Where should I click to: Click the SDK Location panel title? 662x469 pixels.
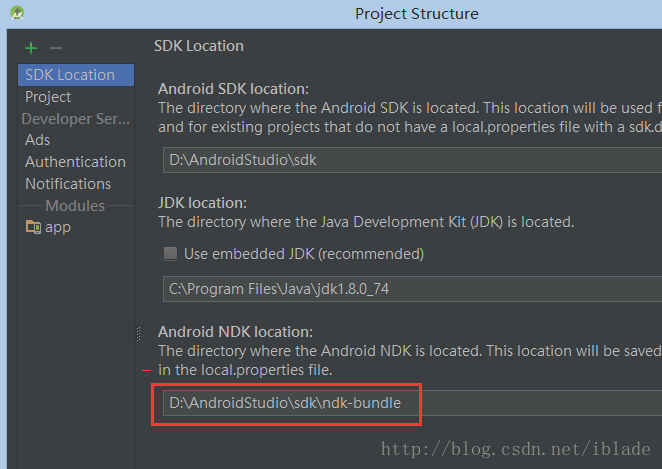click(199, 46)
